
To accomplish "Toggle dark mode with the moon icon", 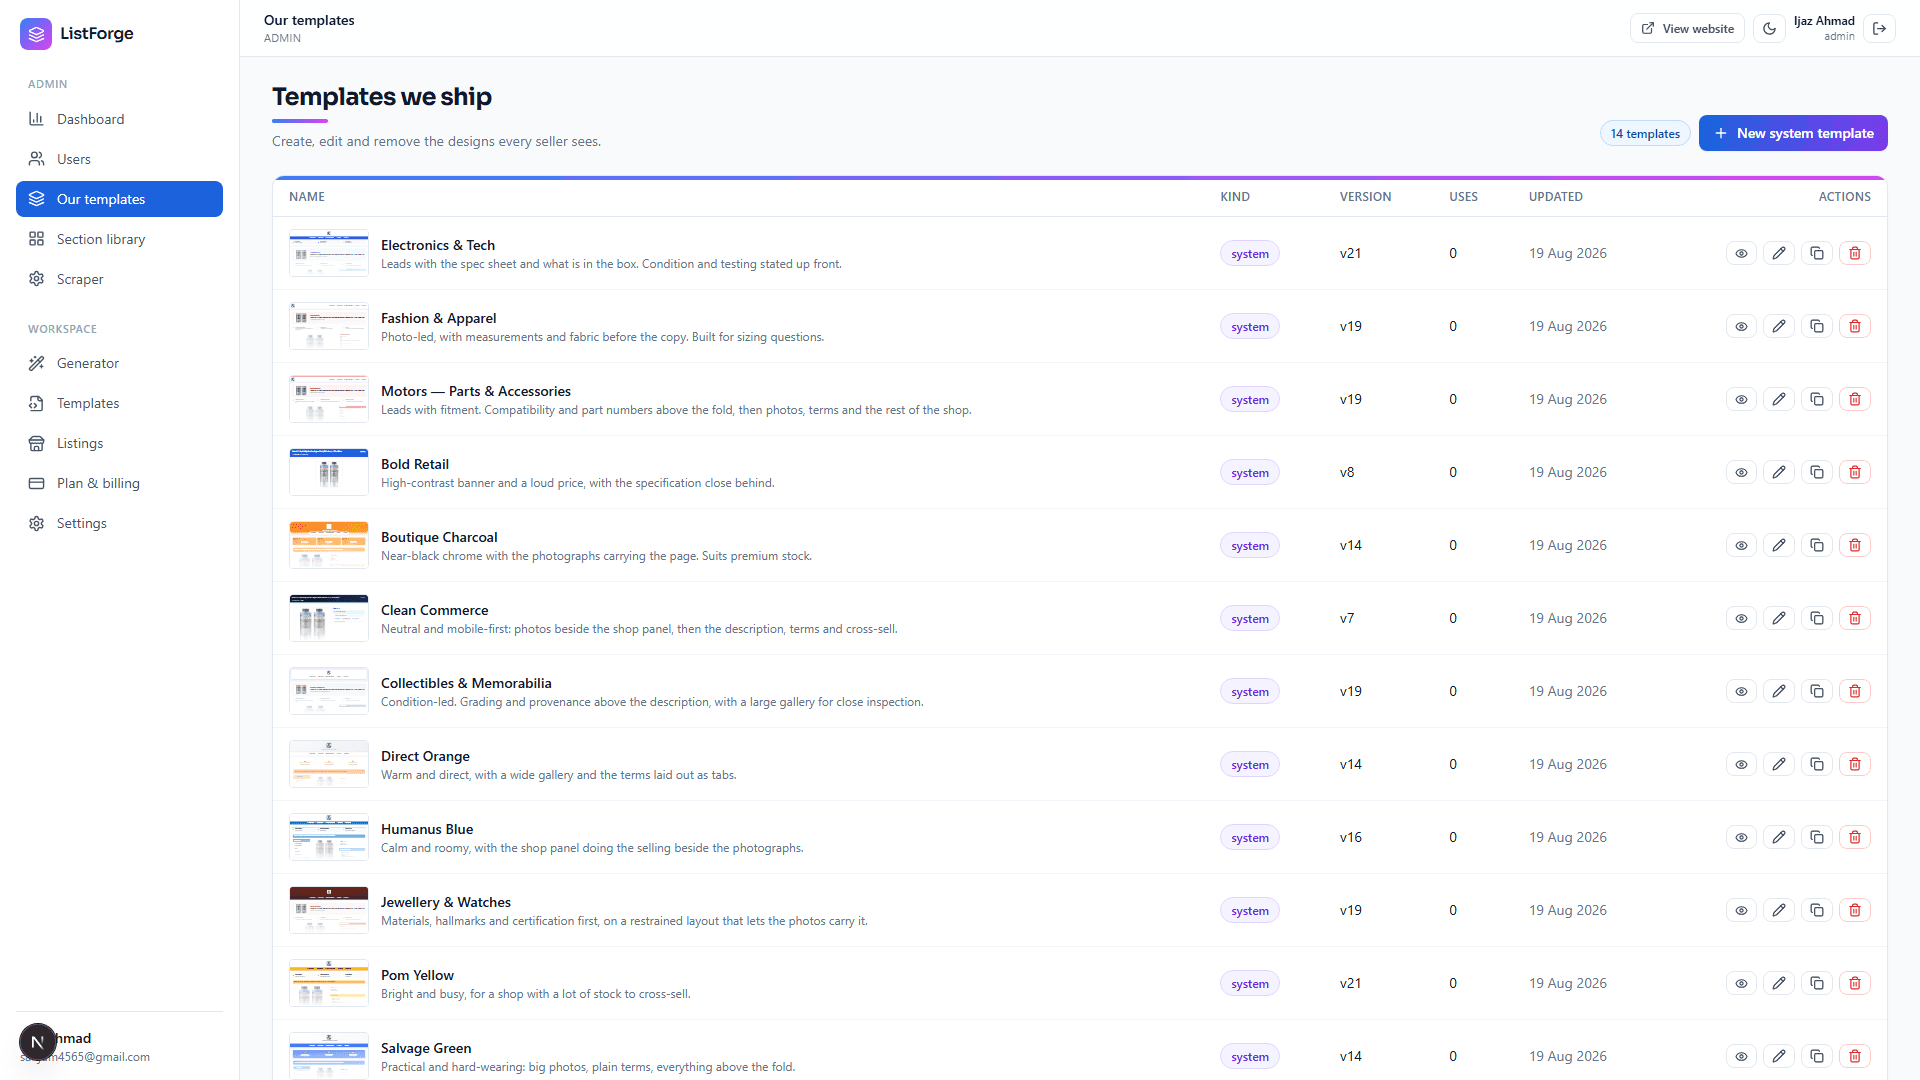I will point(1769,28).
